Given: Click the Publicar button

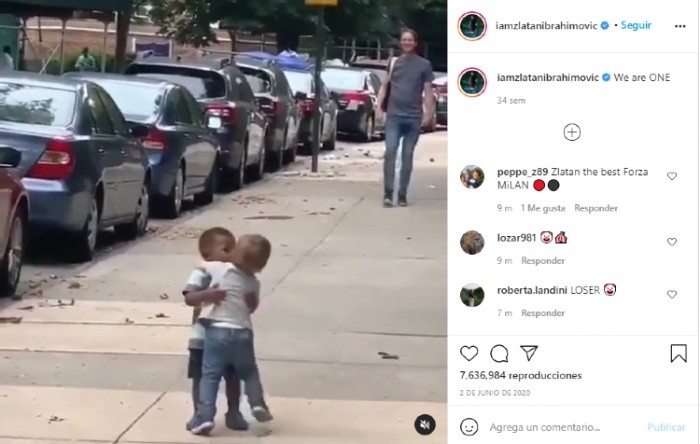Looking at the screenshot, I should click(x=666, y=427).
